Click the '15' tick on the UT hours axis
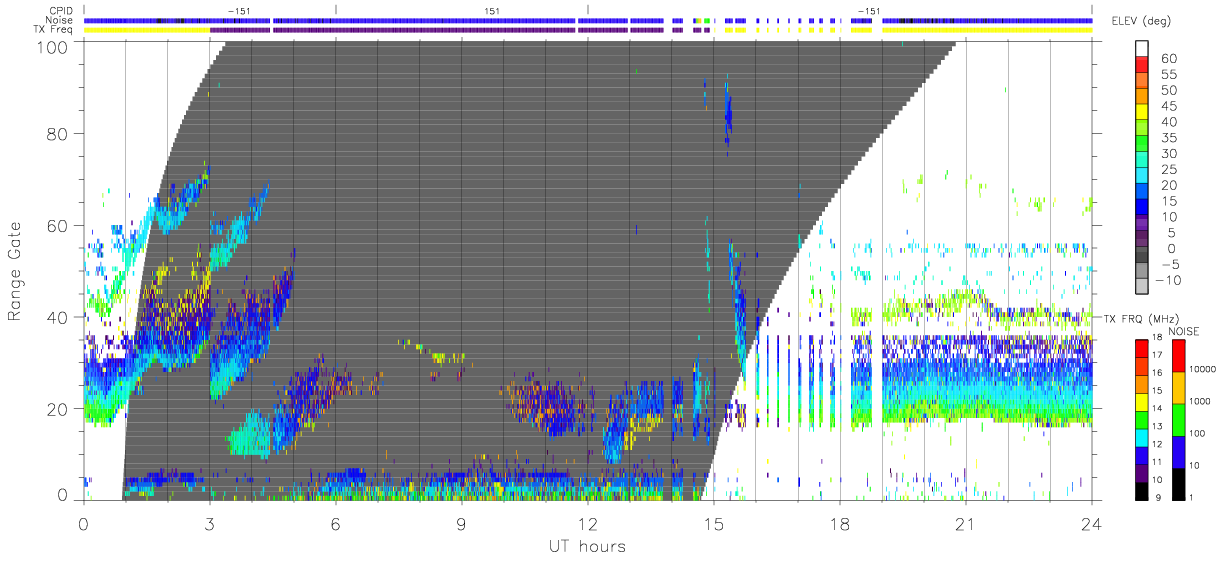The width and height of the screenshot is (1228, 567). (x=714, y=523)
